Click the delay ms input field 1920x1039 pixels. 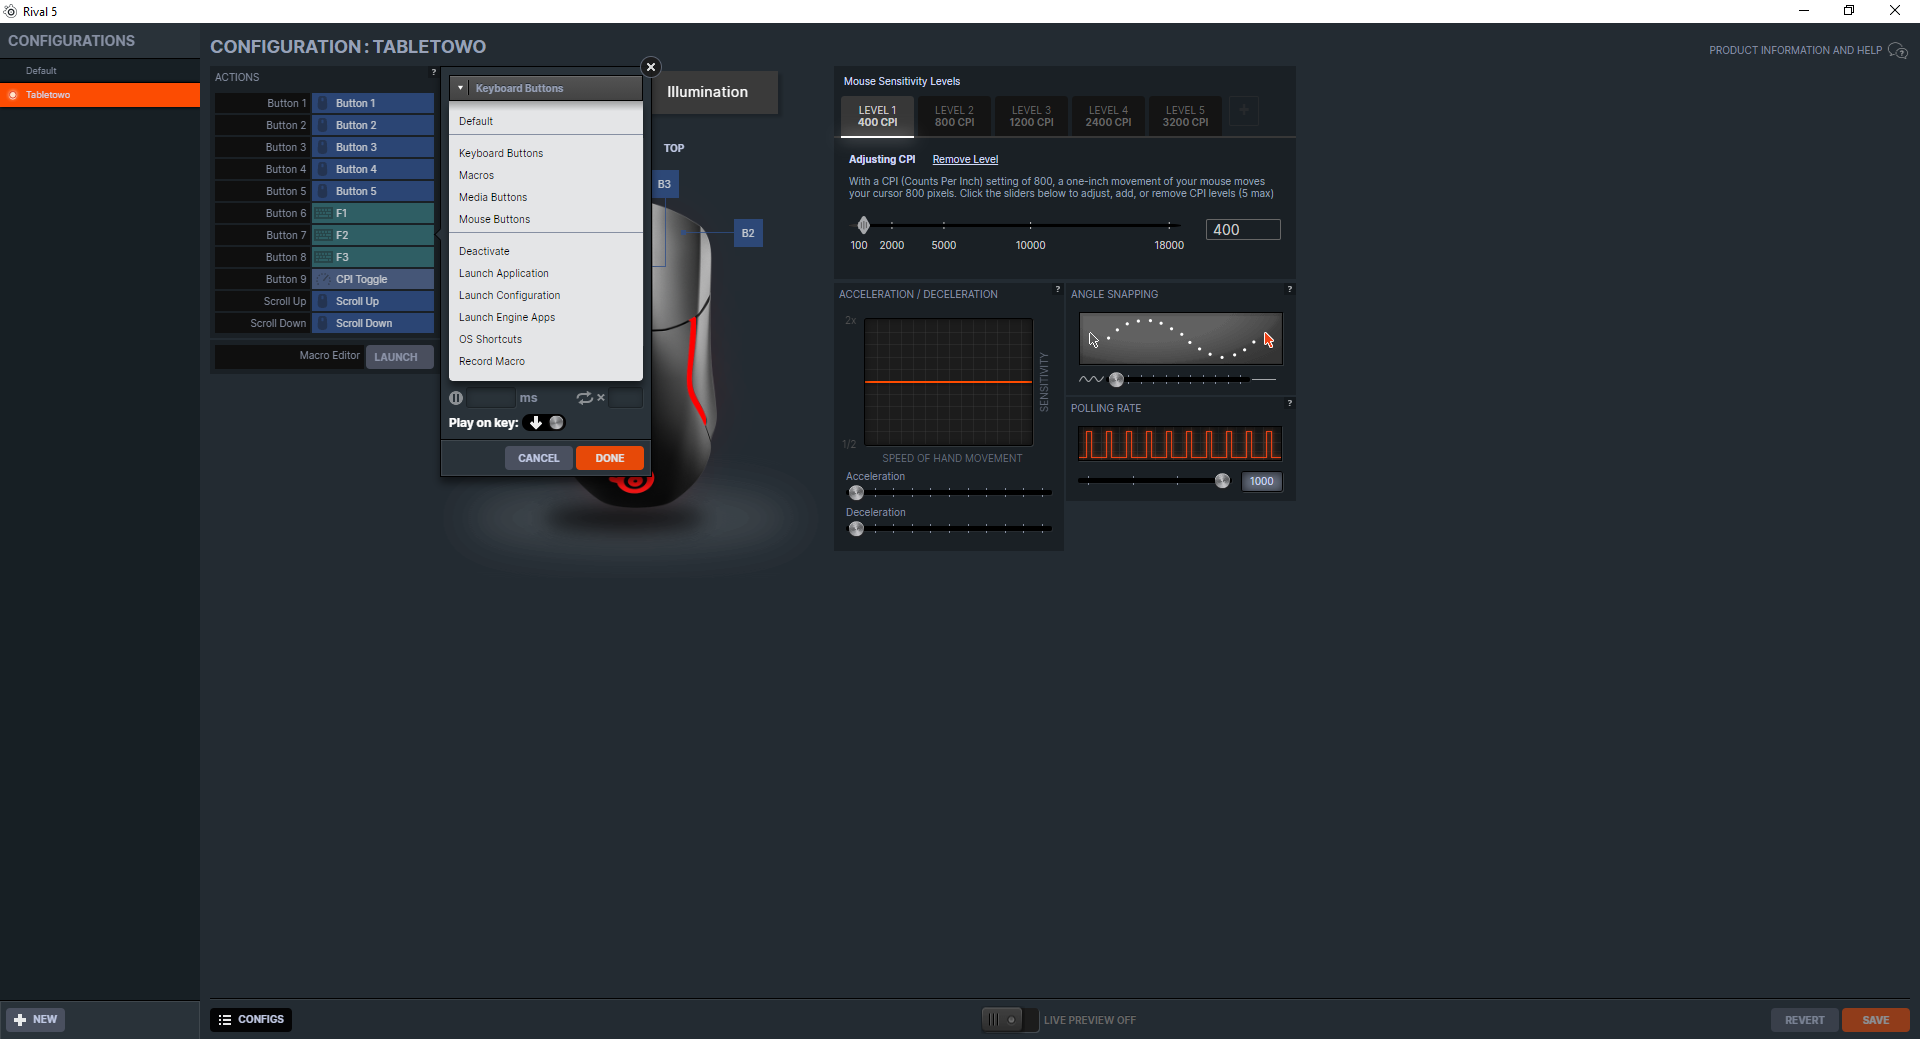tap(491, 398)
